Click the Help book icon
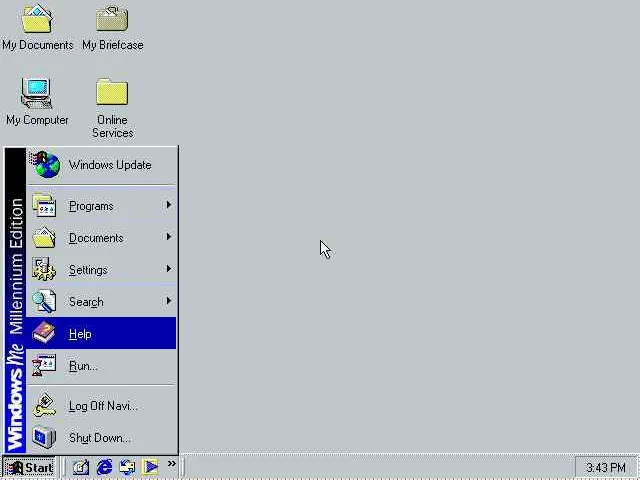 click(x=44, y=333)
